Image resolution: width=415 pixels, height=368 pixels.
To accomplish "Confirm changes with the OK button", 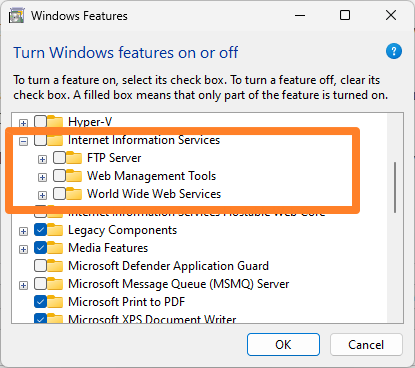I will (x=283, y=344).
